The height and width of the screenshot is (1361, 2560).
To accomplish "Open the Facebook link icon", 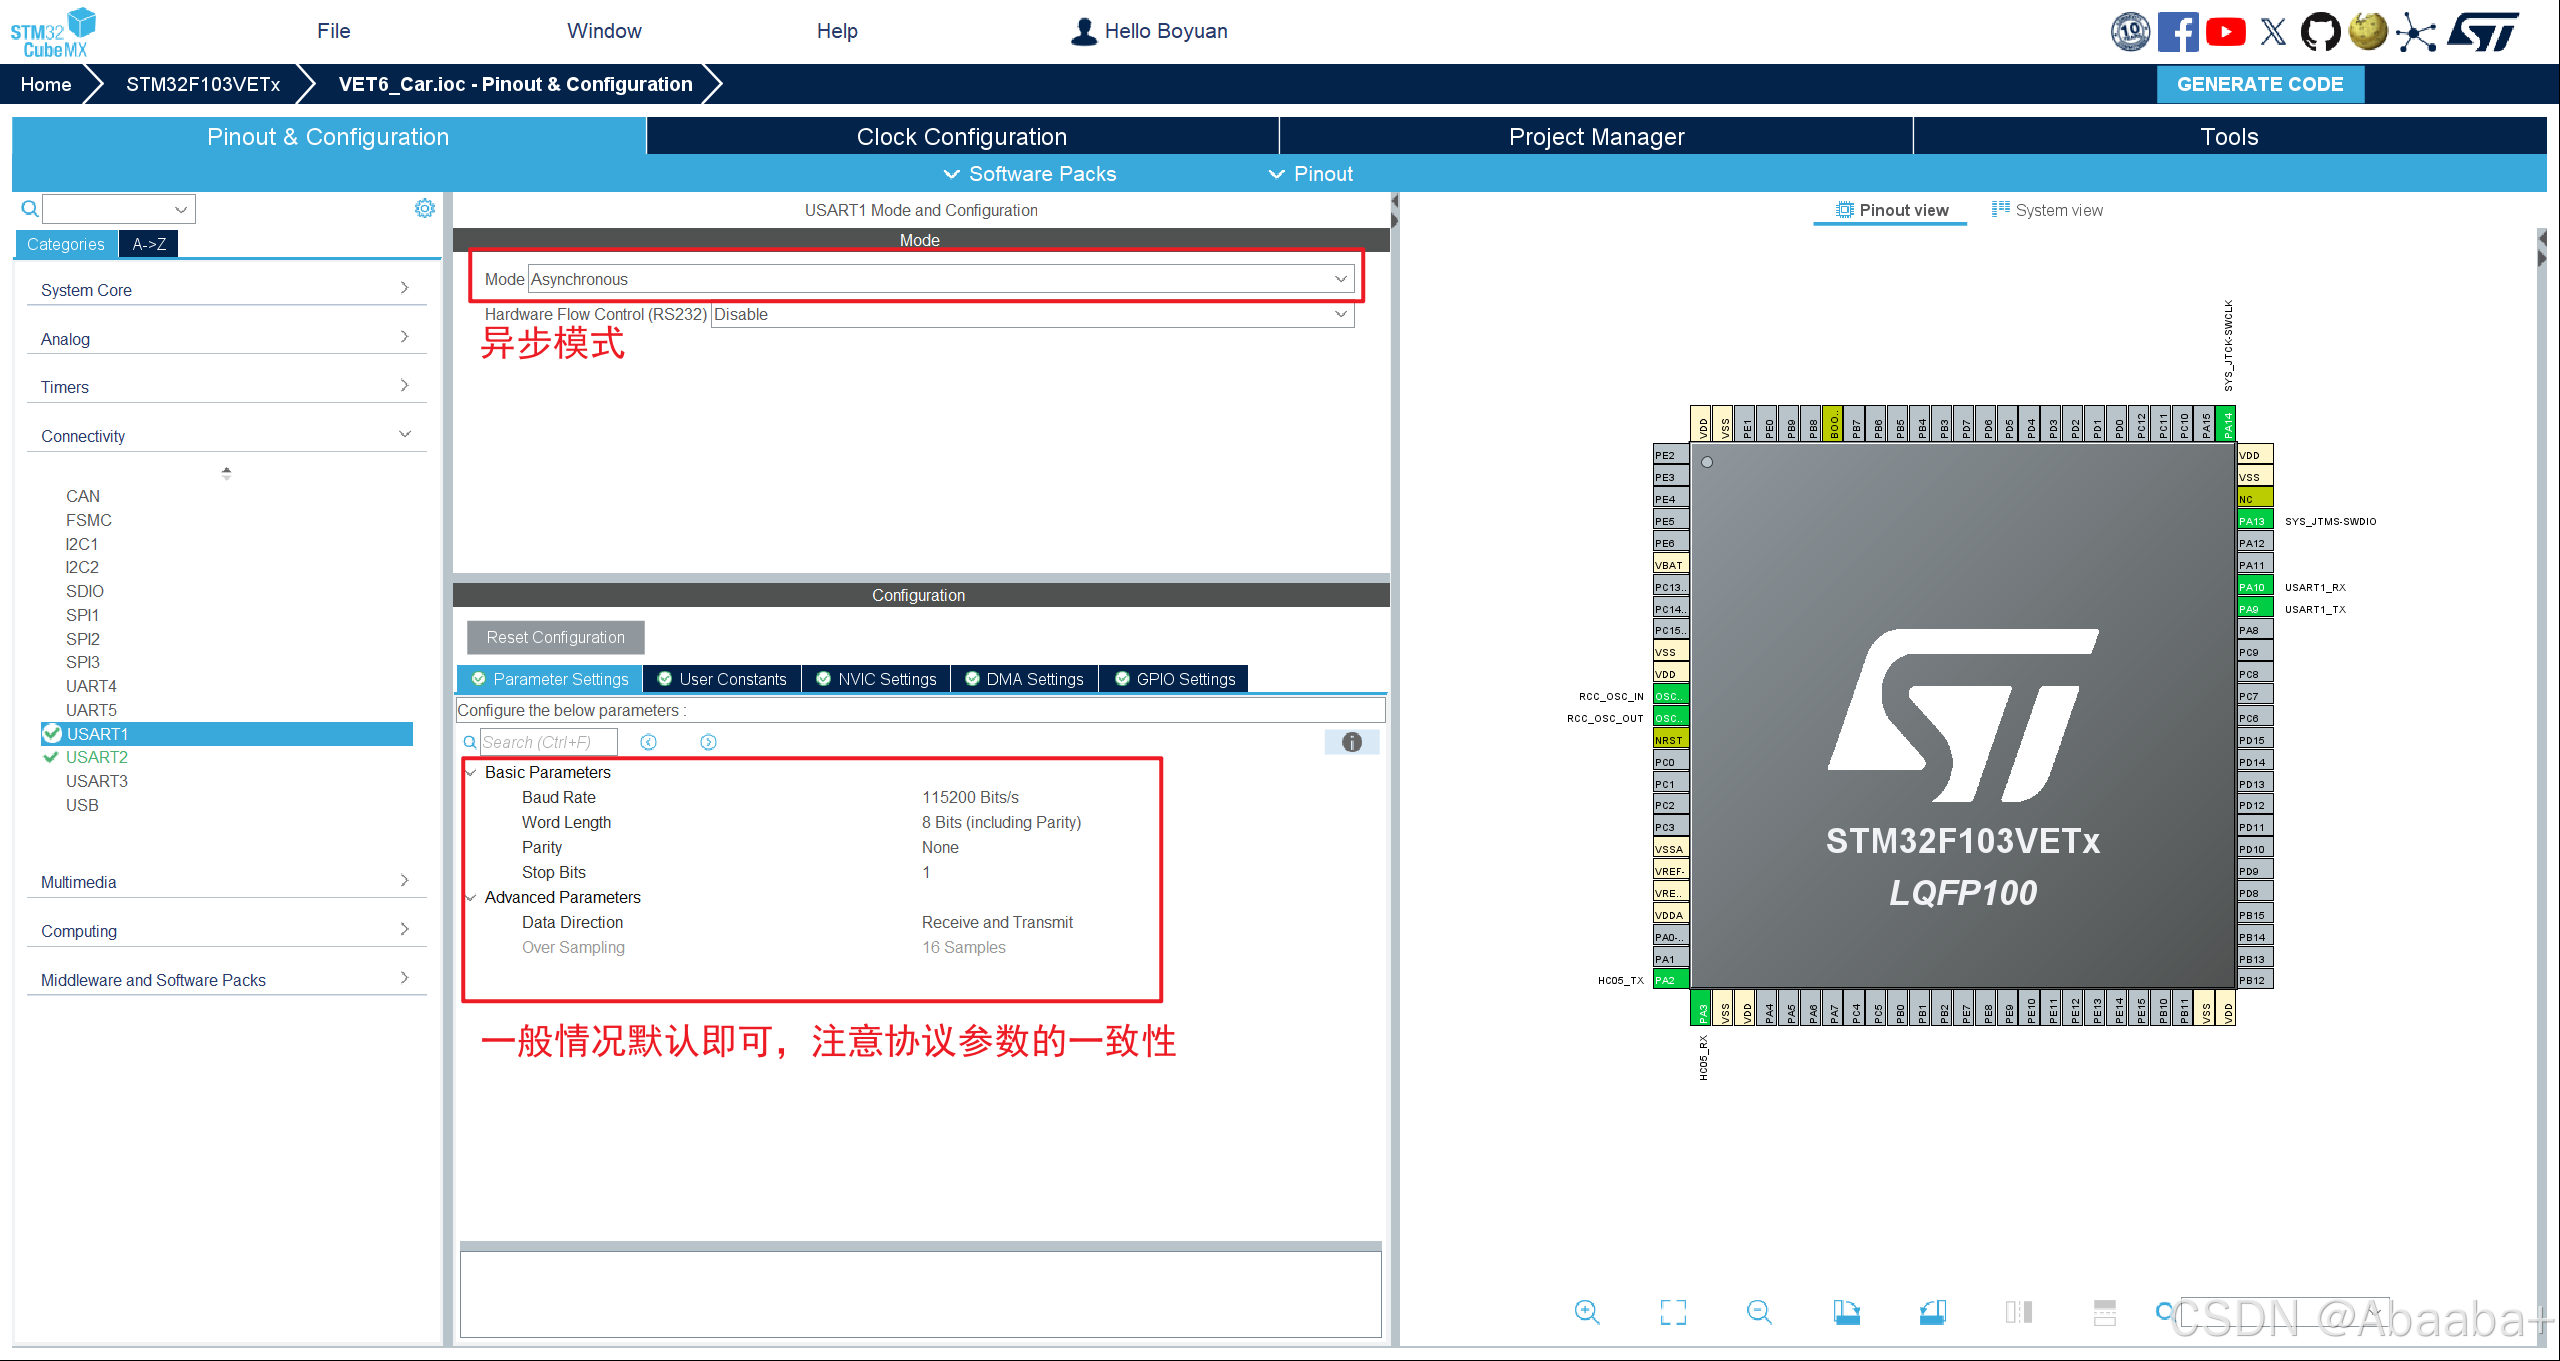I will (2178, 31).
